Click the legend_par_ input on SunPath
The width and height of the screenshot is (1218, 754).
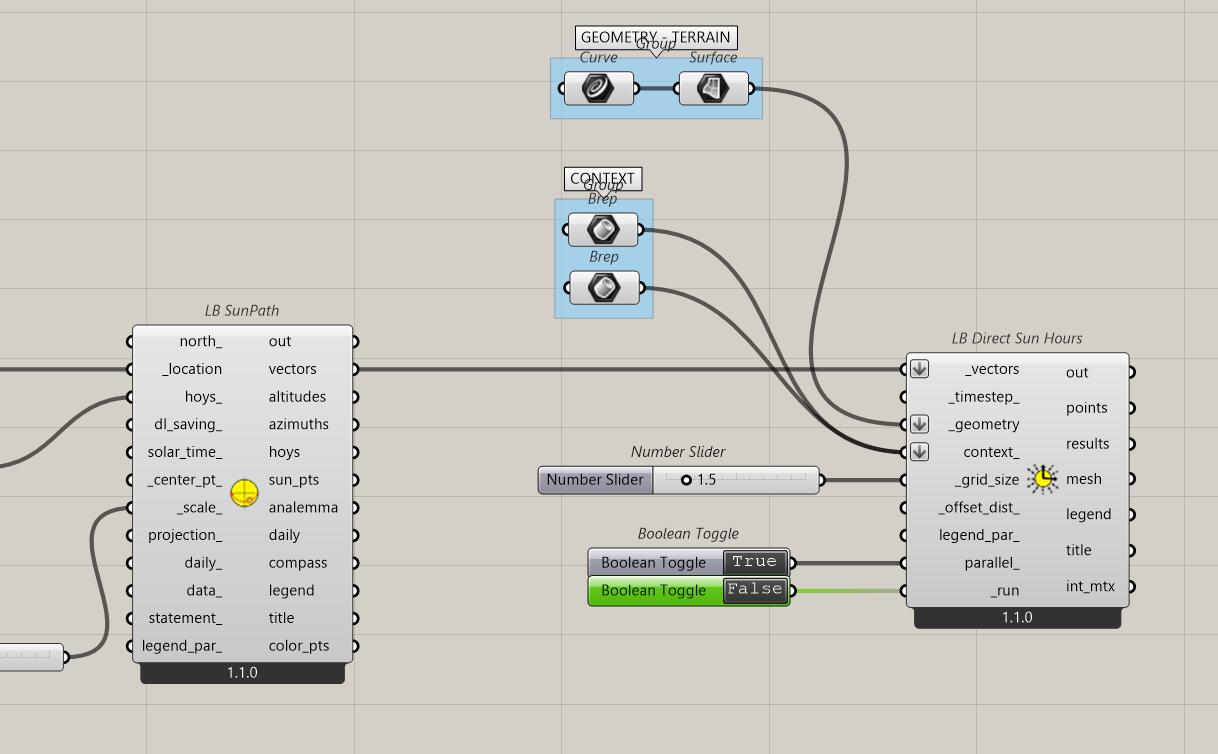click(x=182, y=646)
